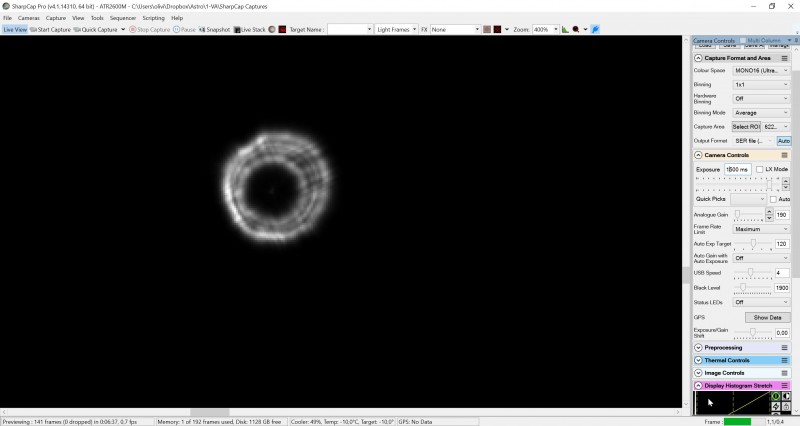
Task: Open the Quick Capture dropdown arrow
Action: [x=123, y=30]
